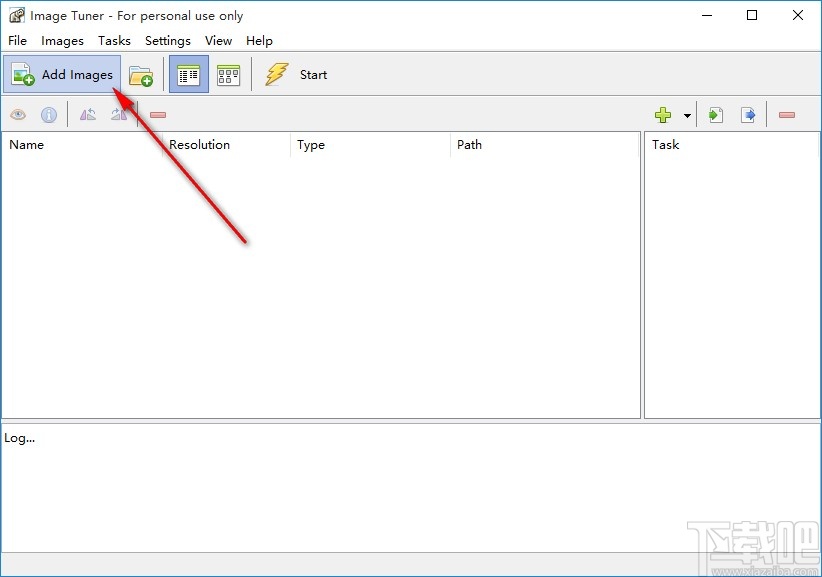Switch to thumbnails view
The height and width of the screenshot is (577, 822).
[x=229, y=75]
